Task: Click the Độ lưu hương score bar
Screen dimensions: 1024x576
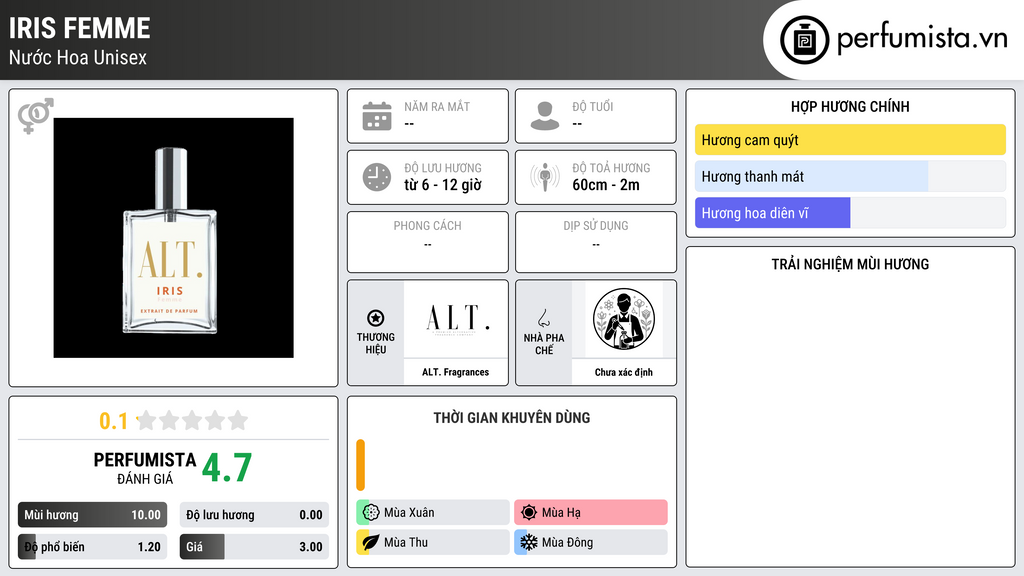Action: click(255, 515)
